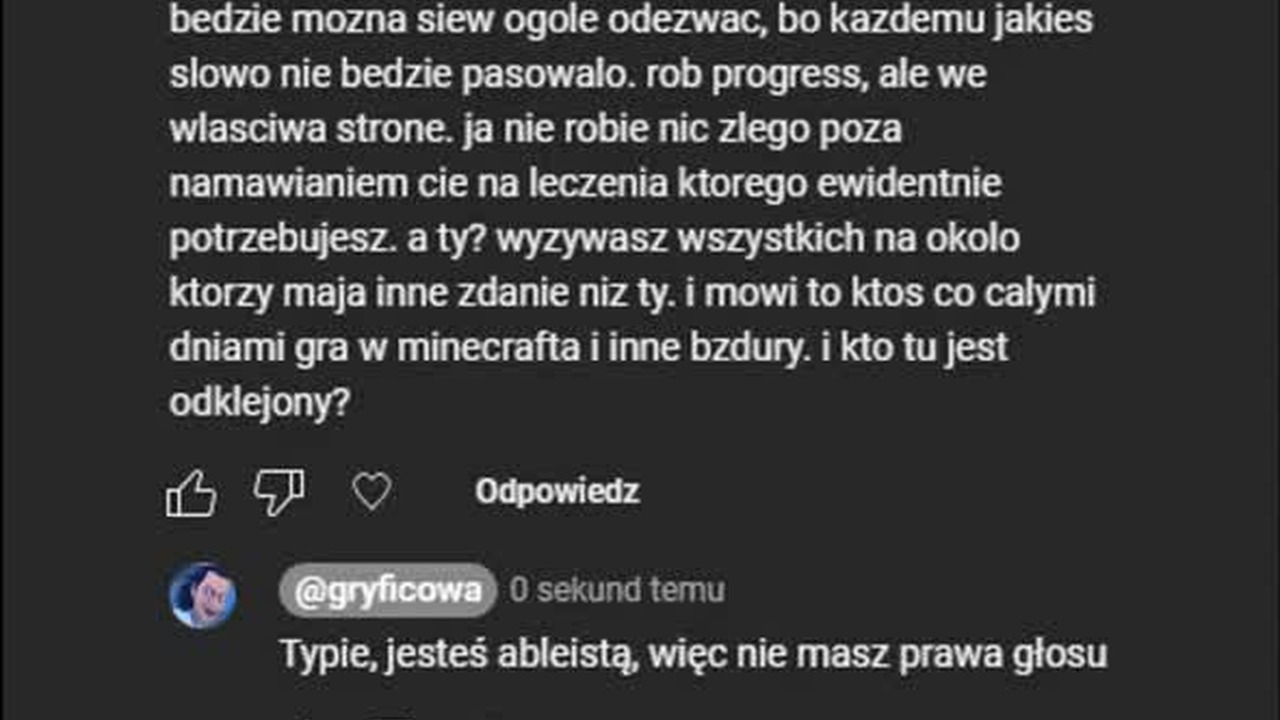Like the comment with thumbs-up icon
The image size is (1280, 720).
click(191, 493)
